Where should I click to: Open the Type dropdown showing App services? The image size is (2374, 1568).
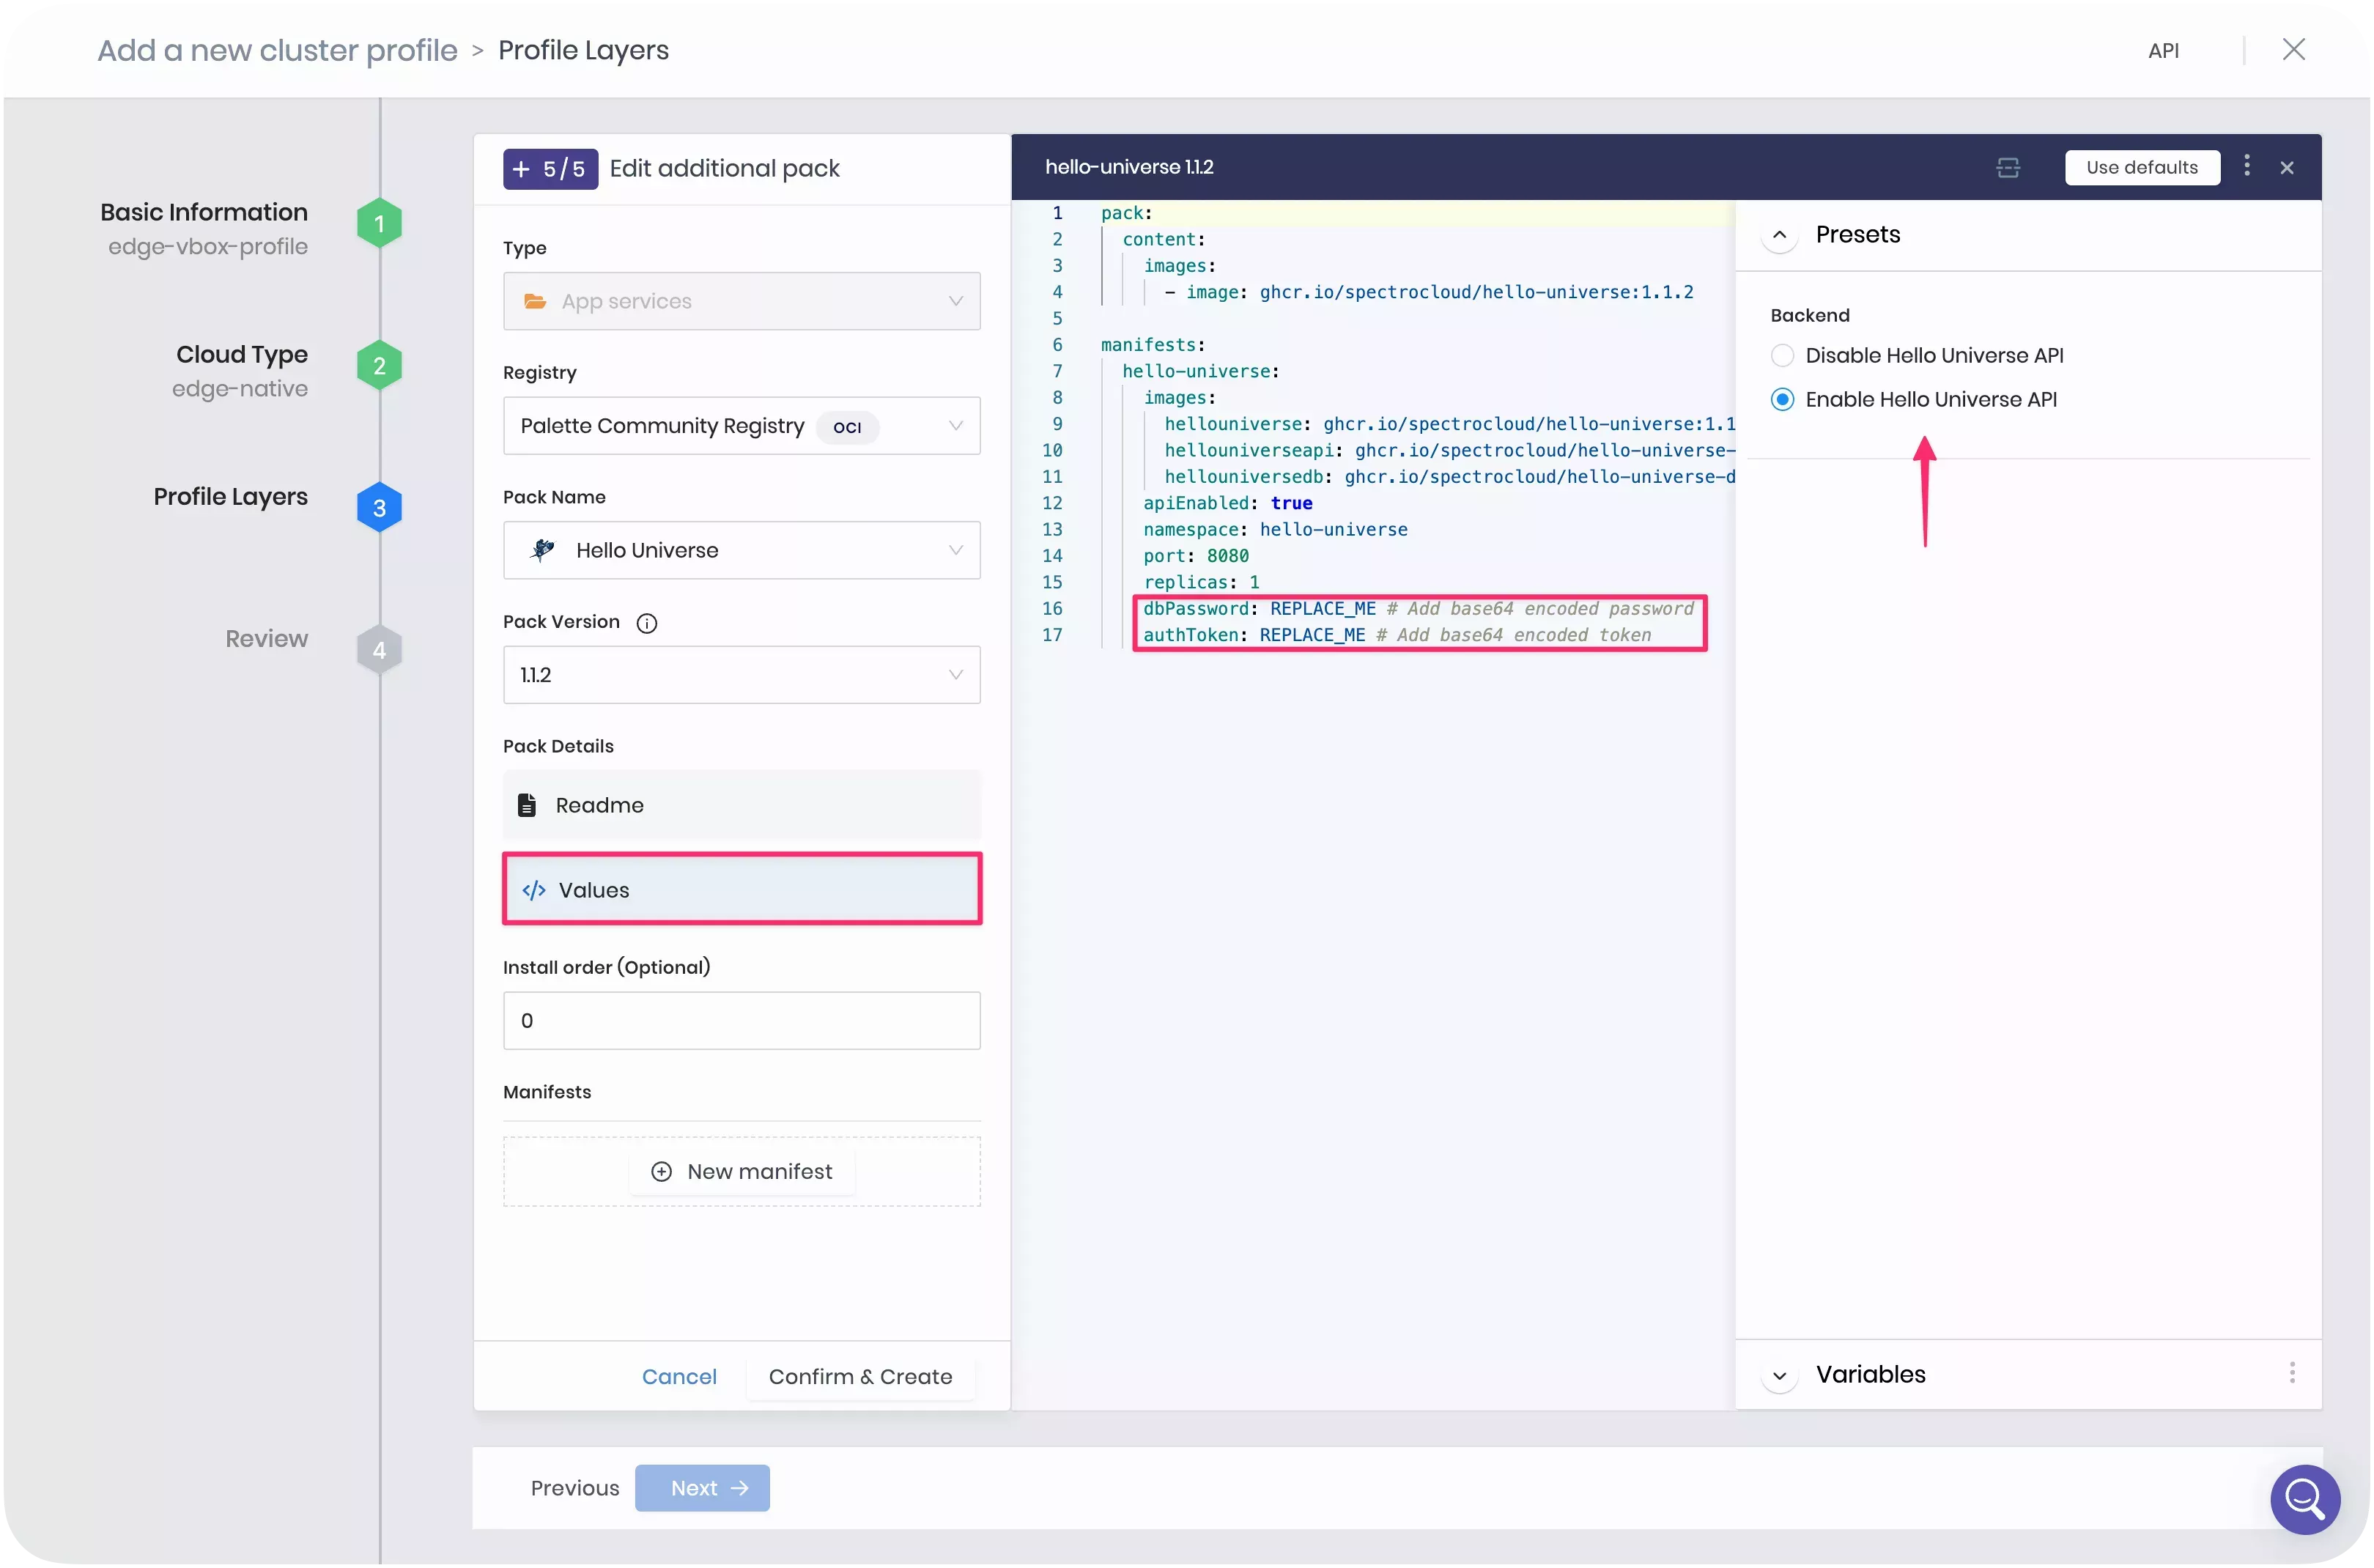741,300
